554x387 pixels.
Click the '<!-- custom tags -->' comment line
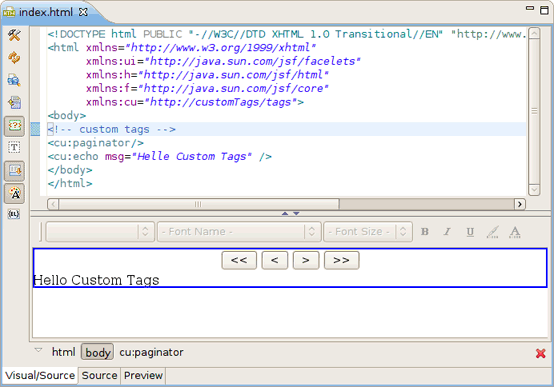tap(112, 129)
